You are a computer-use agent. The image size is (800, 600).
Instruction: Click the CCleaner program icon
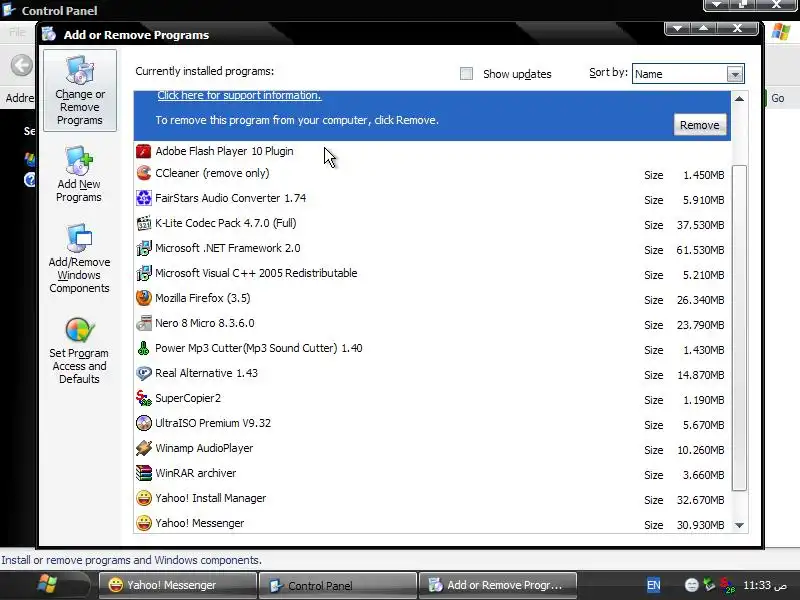pos(143,173)
